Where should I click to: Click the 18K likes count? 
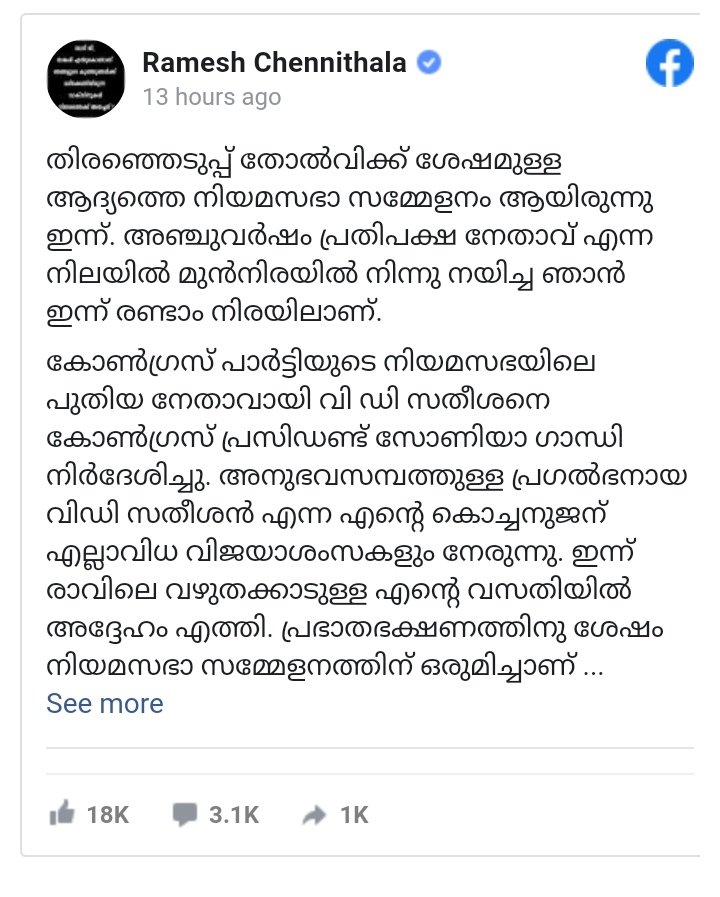[x=108, y=815]
